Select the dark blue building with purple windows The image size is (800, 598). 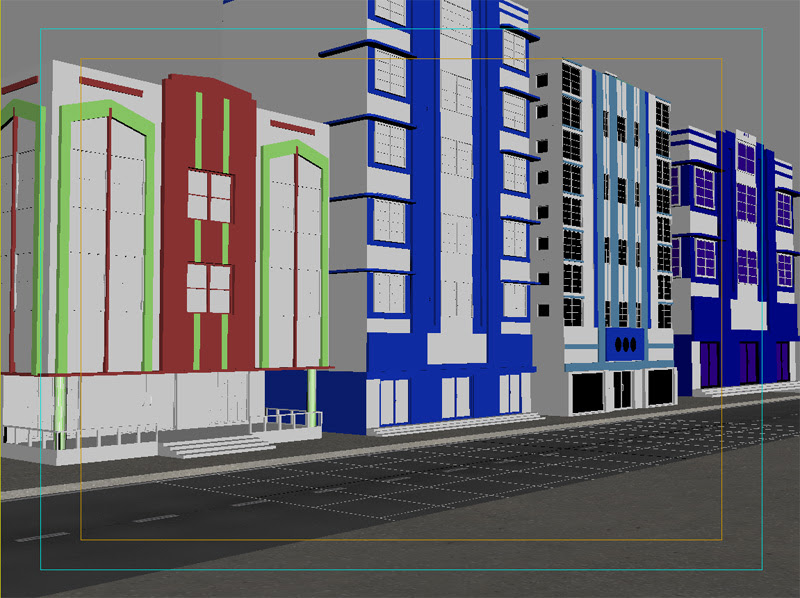(735, 260)
